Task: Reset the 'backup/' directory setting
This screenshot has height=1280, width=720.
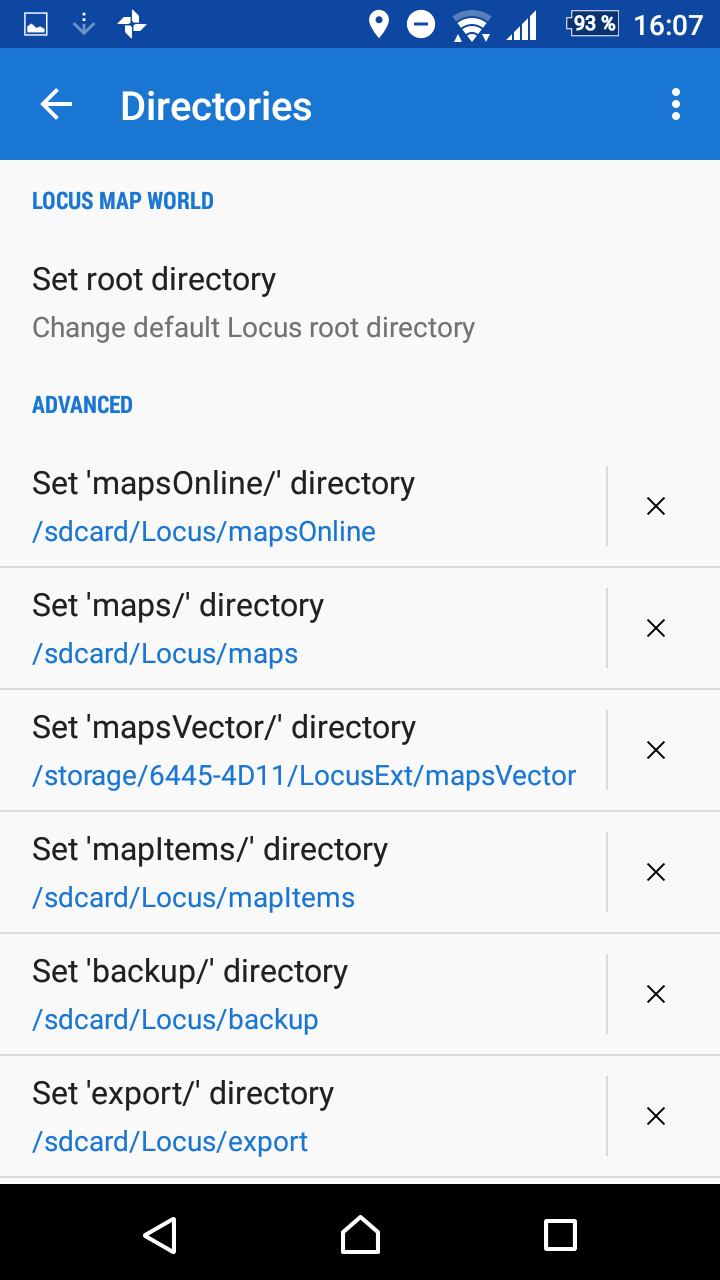Action: tap(656, 994)
